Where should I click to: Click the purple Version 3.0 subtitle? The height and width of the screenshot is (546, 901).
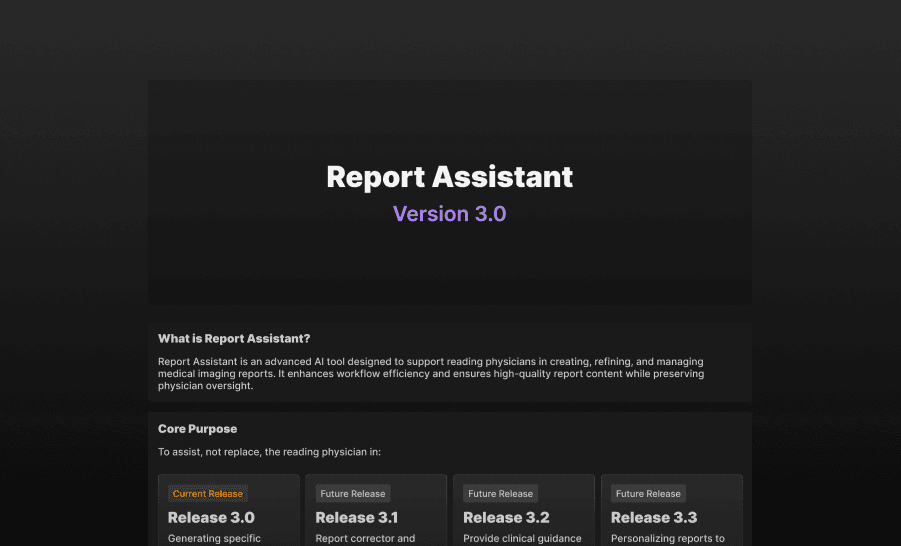449,214
